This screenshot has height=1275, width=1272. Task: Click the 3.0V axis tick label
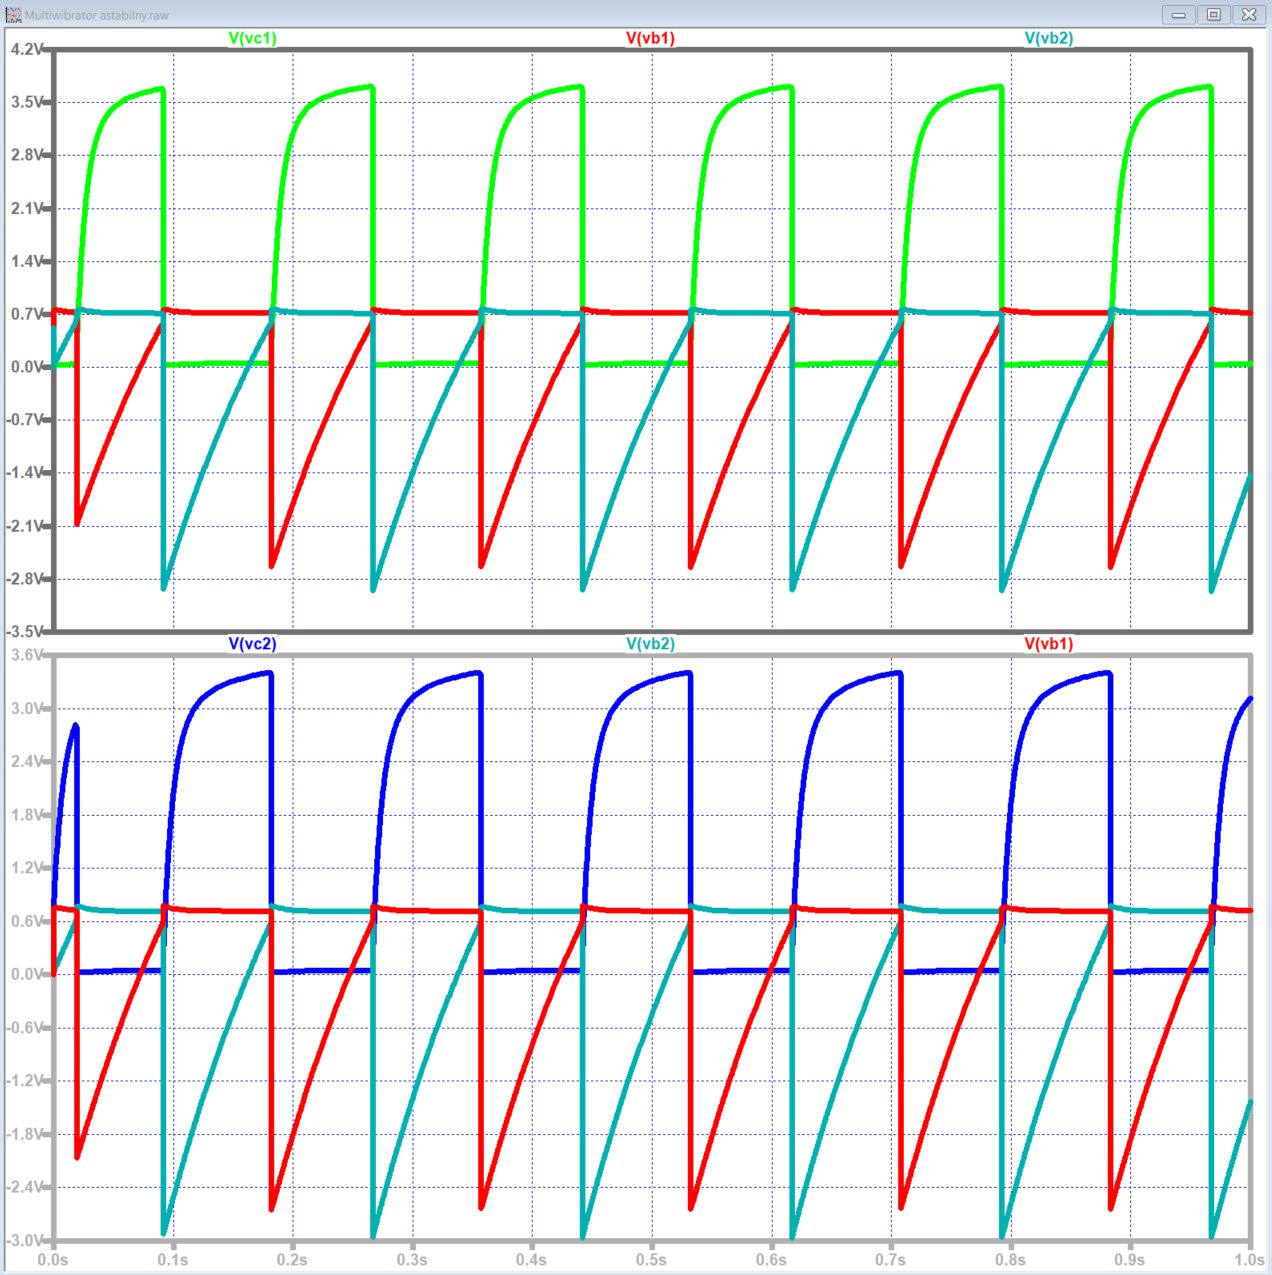click(27, 708)
